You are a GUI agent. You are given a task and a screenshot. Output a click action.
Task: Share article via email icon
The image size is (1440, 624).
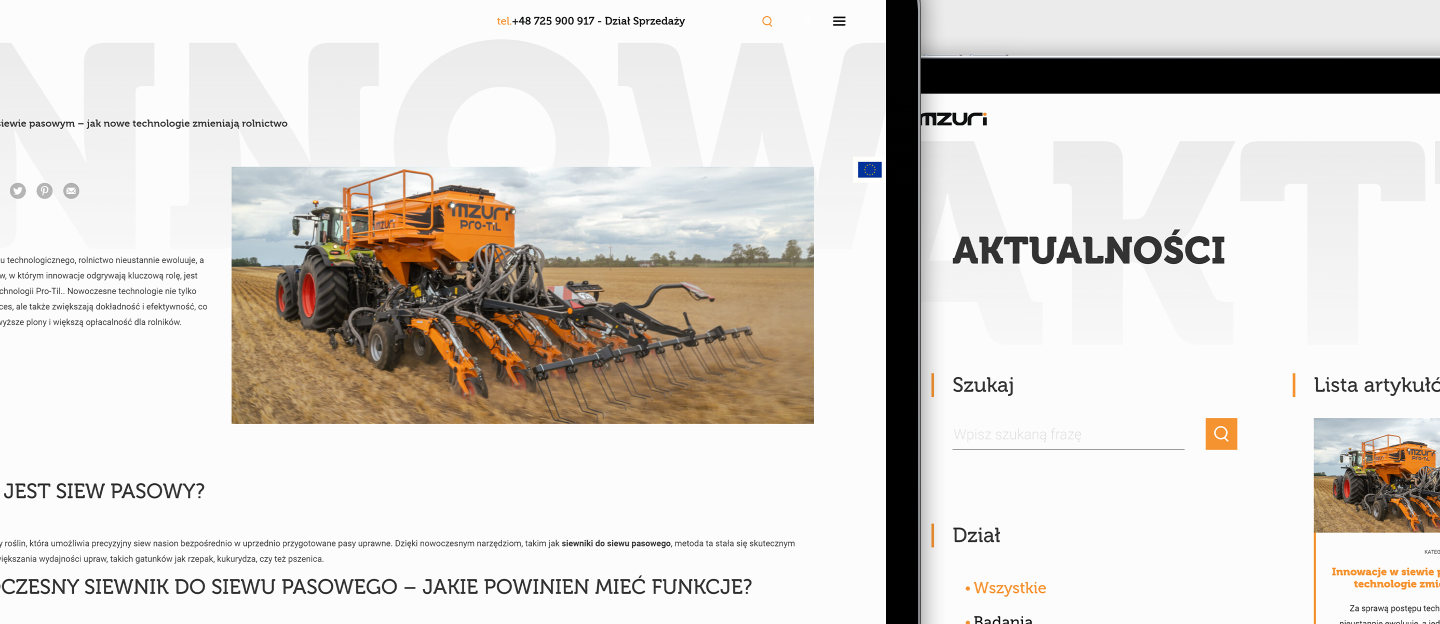(71, 191)
